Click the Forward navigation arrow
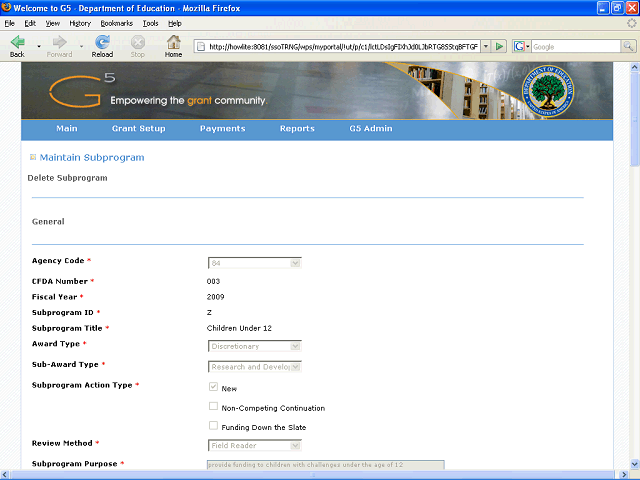Viewport: 640px width, 480px height. [x=60, y=42]
